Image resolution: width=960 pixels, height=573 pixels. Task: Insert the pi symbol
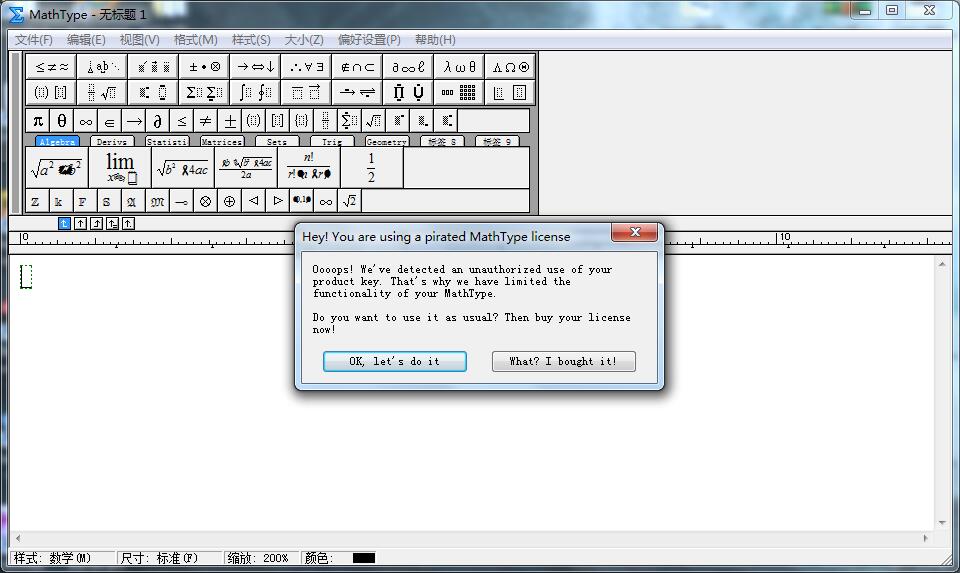click(x=38, y=121)
